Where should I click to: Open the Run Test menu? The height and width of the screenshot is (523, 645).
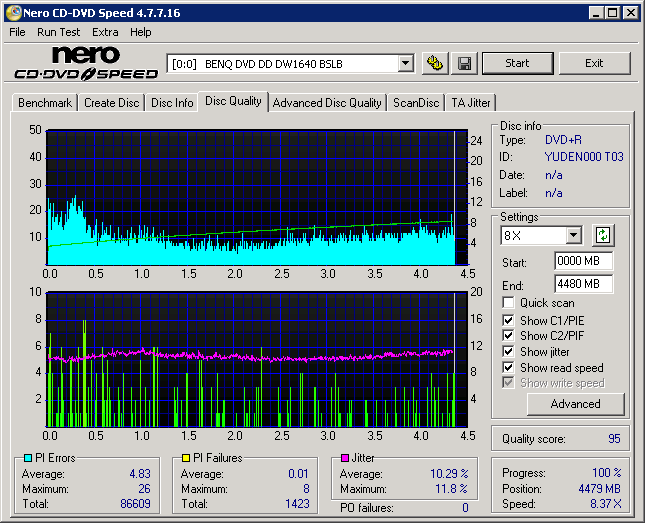[59, 32]
